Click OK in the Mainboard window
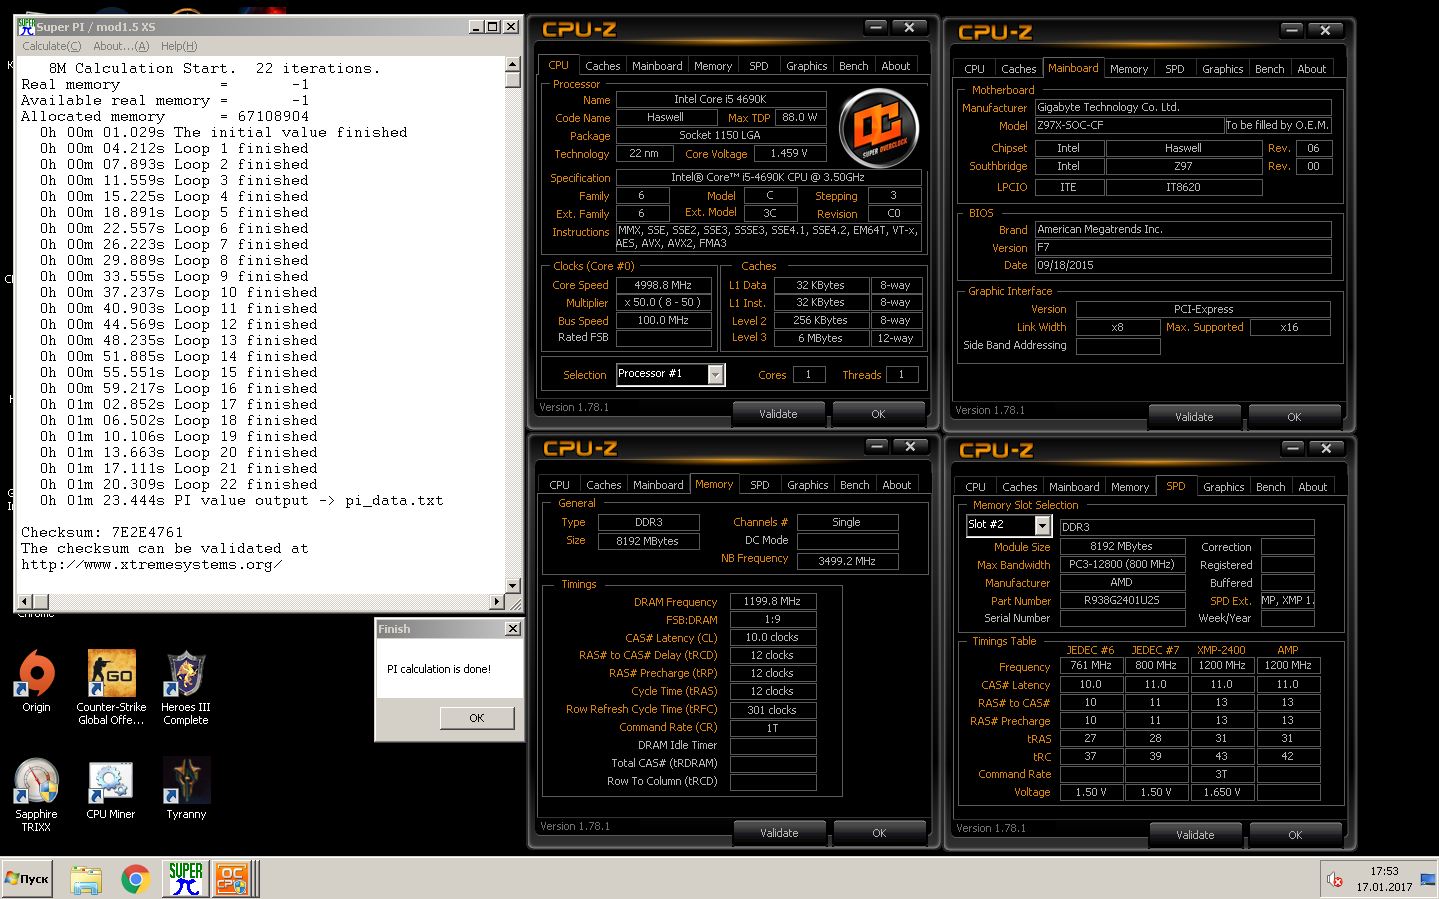 pyautogui.click(x=1294, y=417)
